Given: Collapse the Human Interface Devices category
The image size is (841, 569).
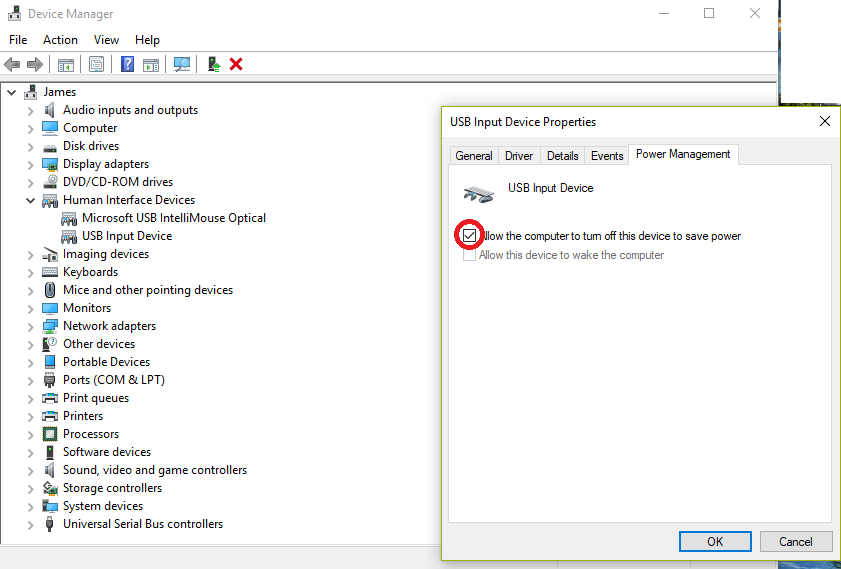Looking at the screenshot, I should (30, 200).
